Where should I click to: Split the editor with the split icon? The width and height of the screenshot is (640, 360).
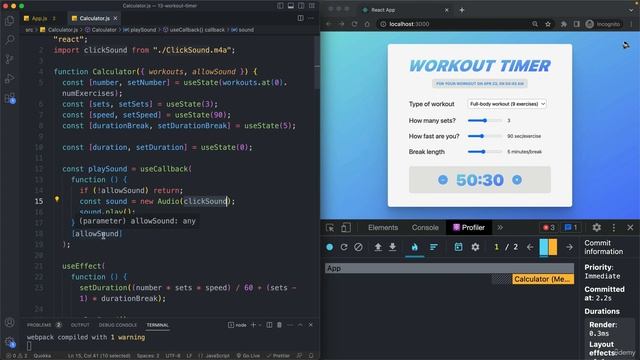[300, 18]
